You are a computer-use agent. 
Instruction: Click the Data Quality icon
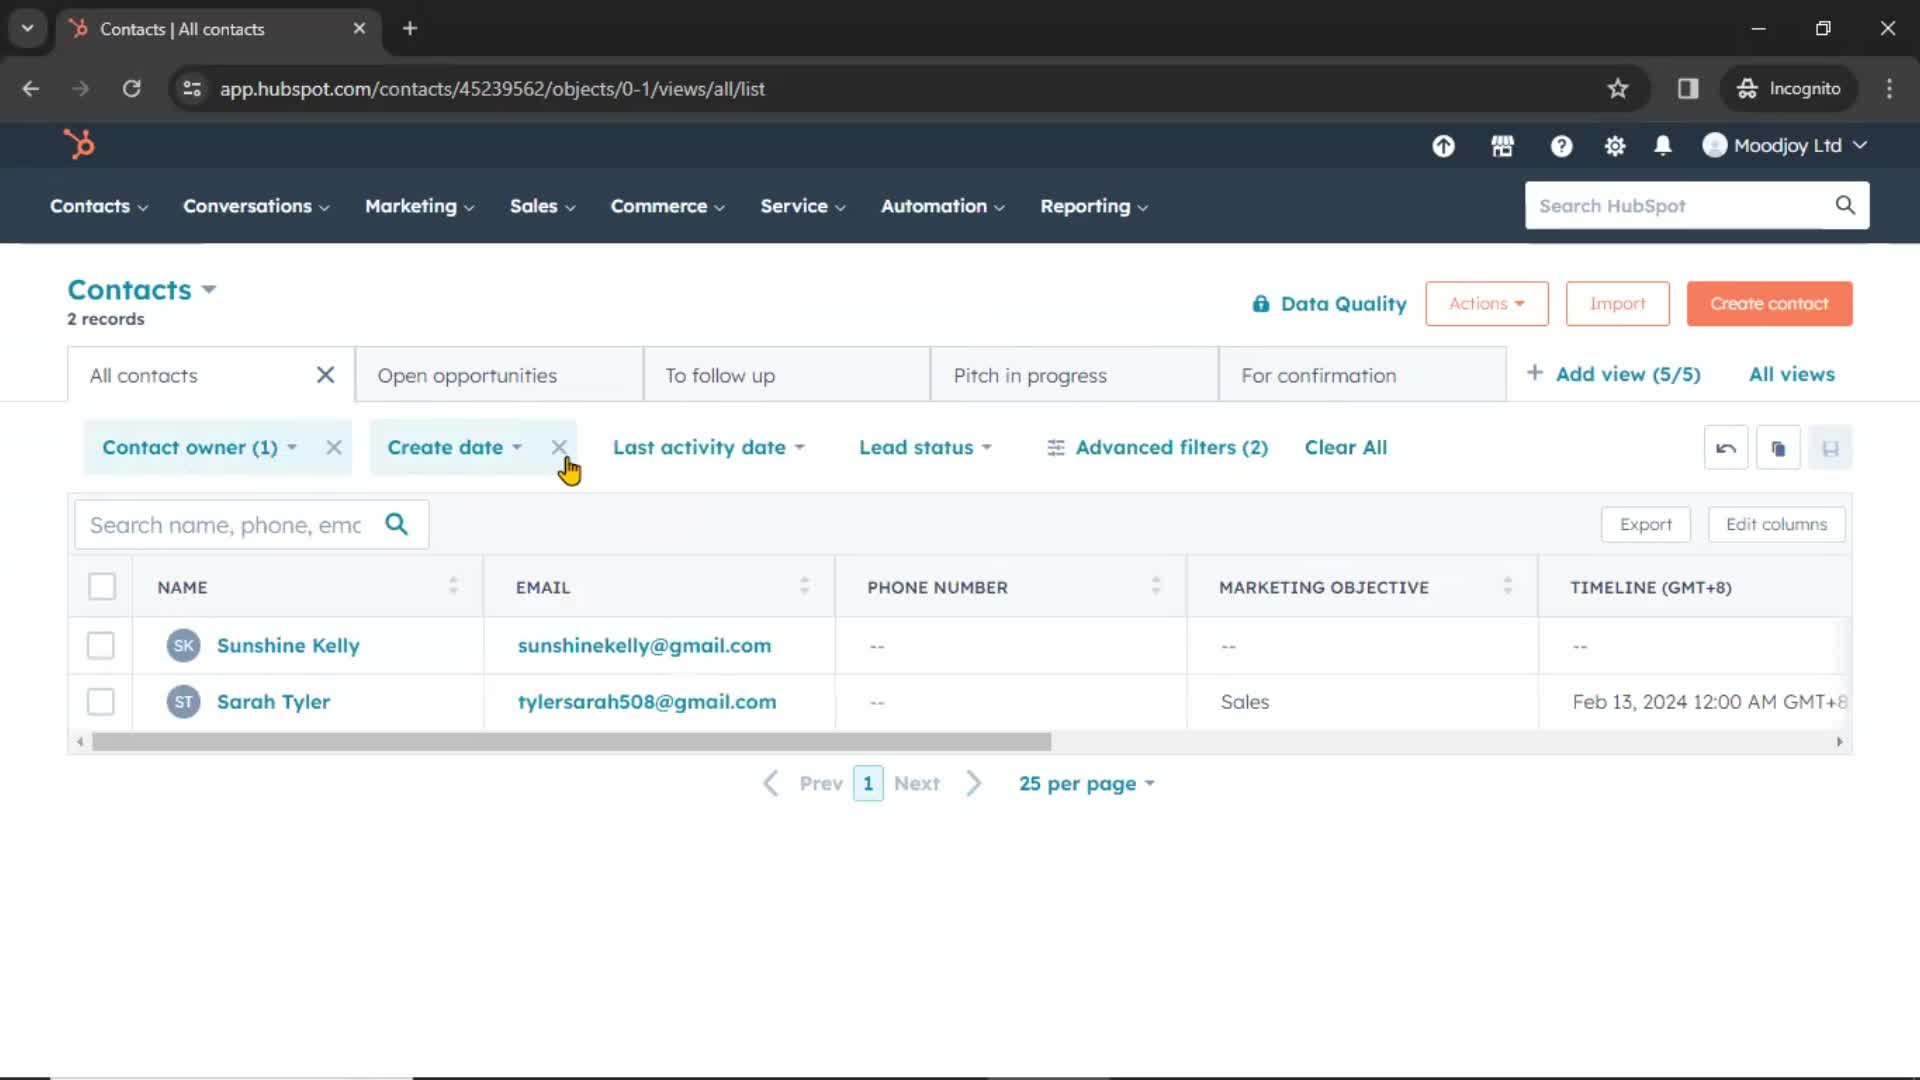tap(1259, 303)
